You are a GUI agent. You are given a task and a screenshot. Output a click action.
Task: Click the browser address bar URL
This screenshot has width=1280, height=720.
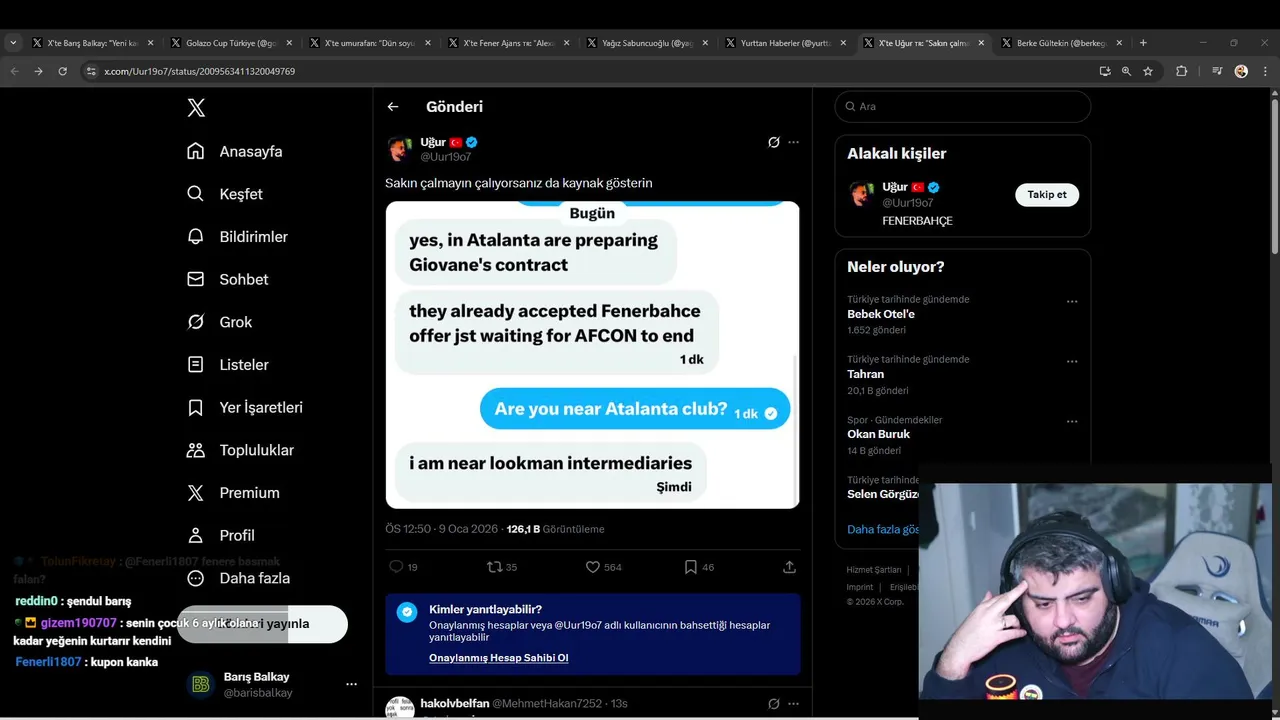click(x=199, y=71)
